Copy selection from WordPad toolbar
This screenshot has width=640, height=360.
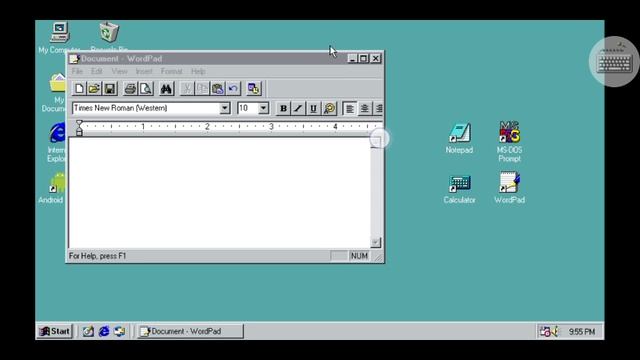click(202, 89)
